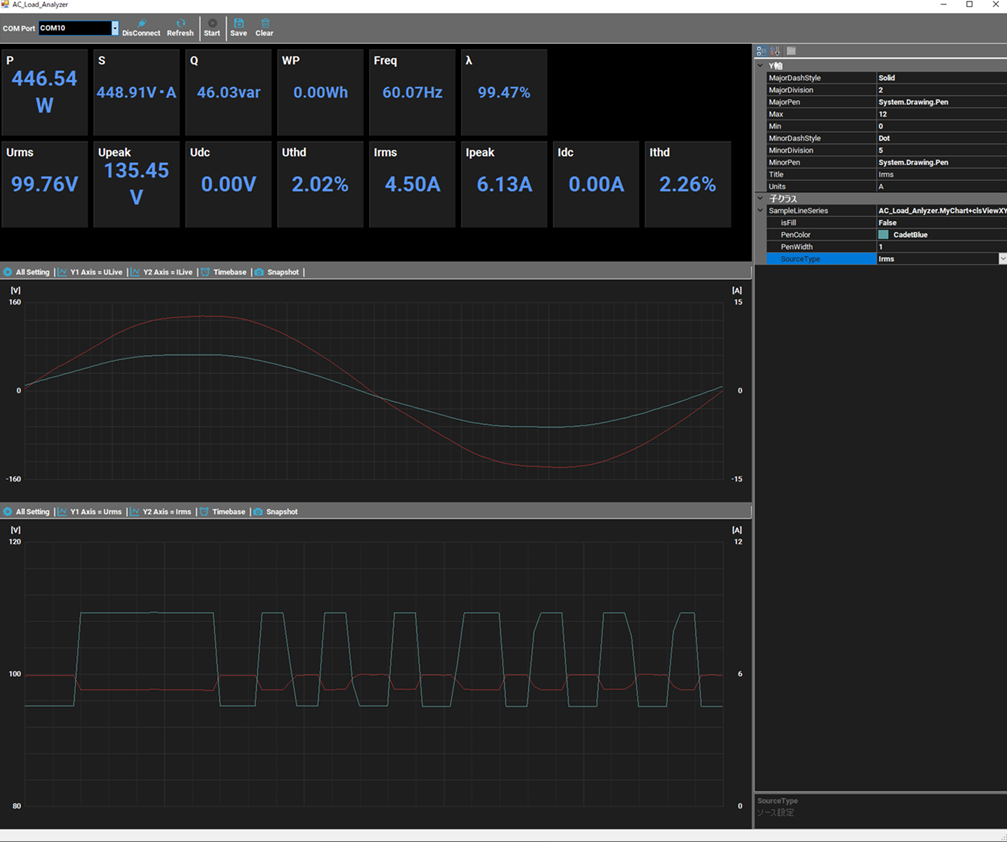Take a Snapshot of the upper waveform chart
The height and width of the screenshot is (842, 1007).
(276, 272)
